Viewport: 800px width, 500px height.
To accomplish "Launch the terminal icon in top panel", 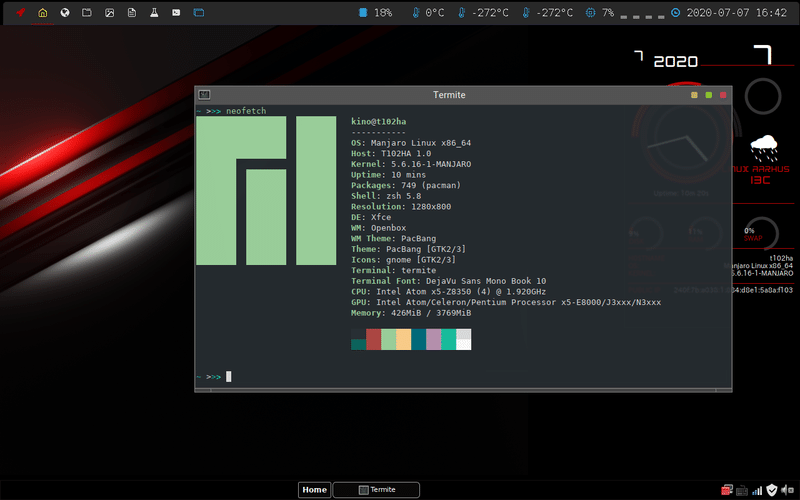I will 176,13.
